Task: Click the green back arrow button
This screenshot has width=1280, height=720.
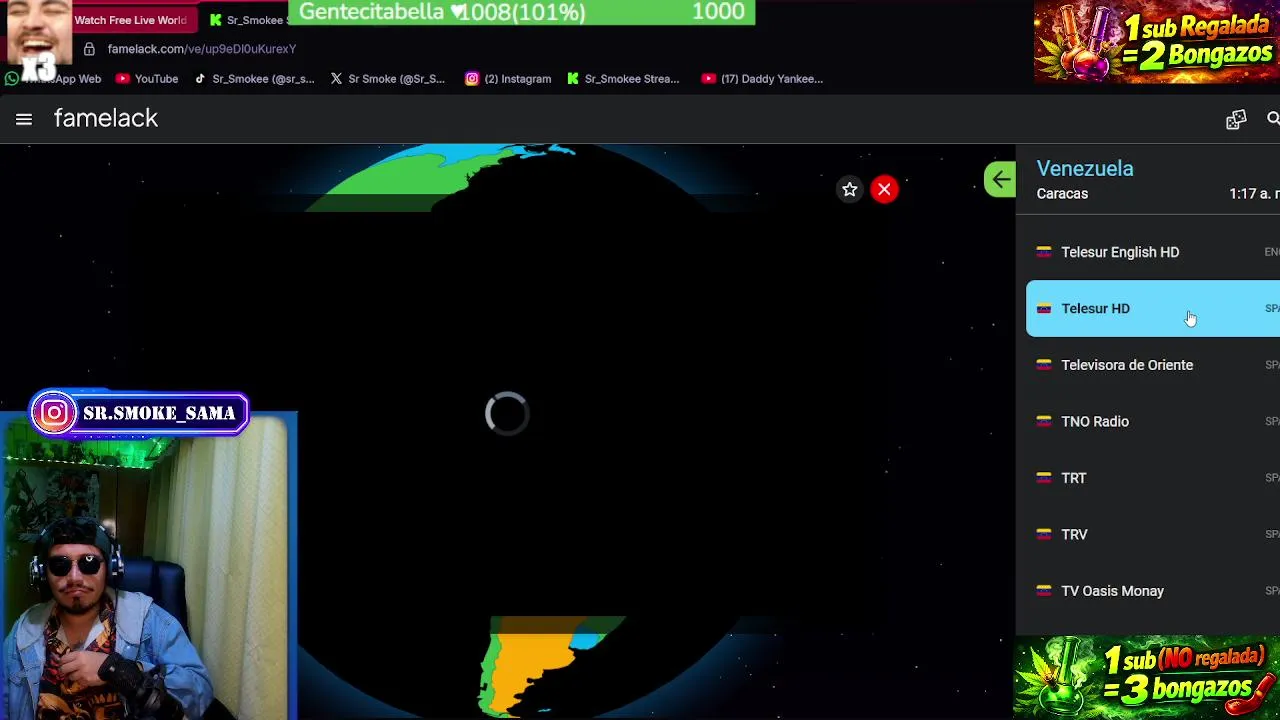Action: (x=1000, y=180)
